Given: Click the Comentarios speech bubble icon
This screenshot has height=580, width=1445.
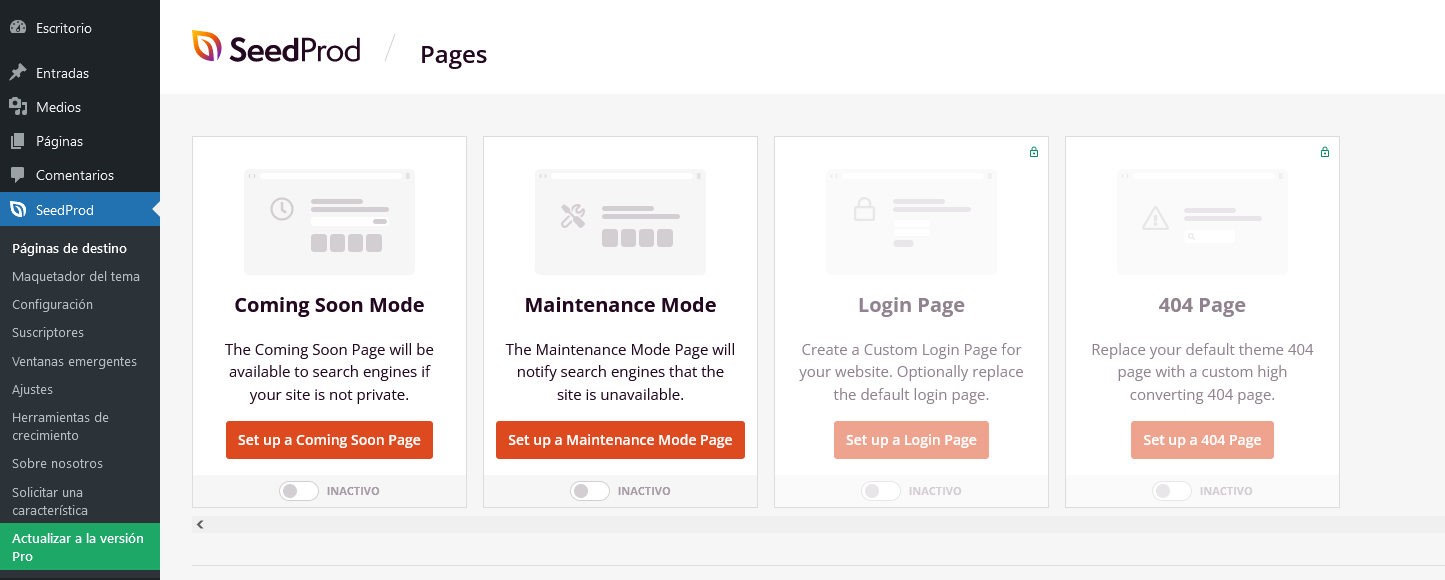Looking at the screenshot, I should point(18,175).
